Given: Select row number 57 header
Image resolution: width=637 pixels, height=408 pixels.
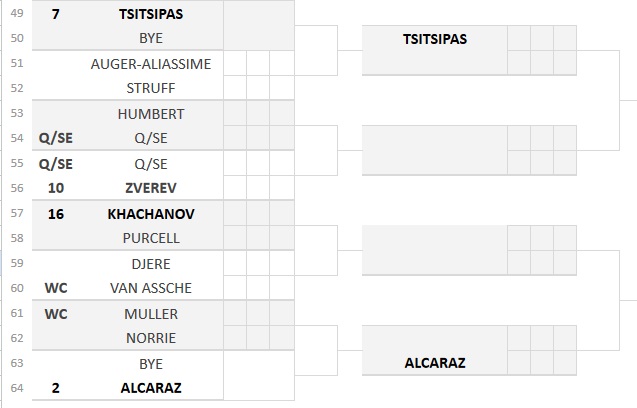Looking at the screenshot, I should pyautogui.click(x=17, y=213).
